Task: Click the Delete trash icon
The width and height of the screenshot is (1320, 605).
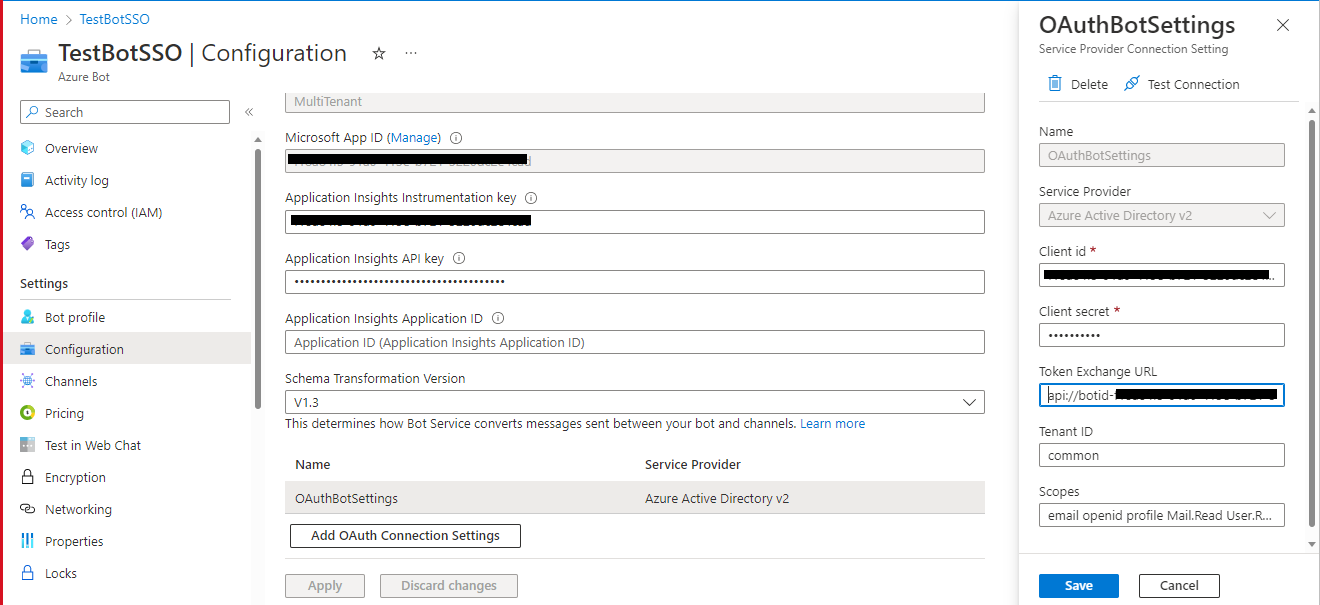Action: click(x=1054, y=84)
